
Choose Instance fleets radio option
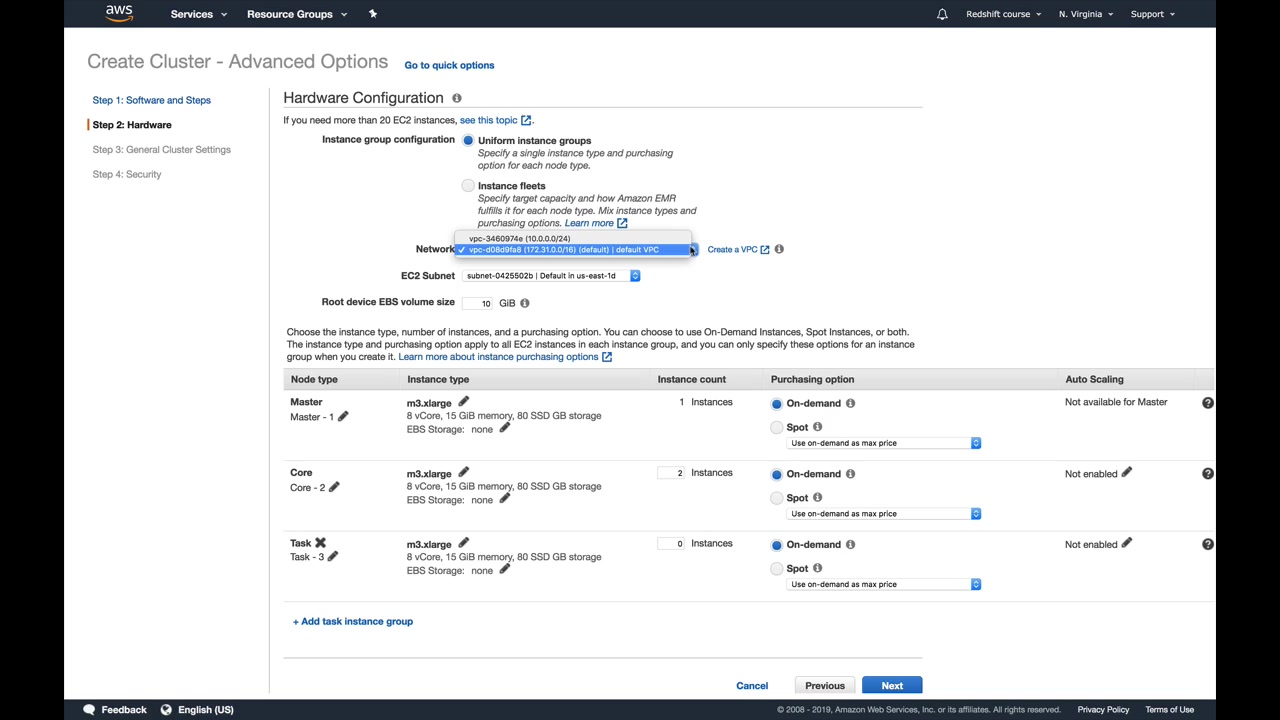coord(468,186)
